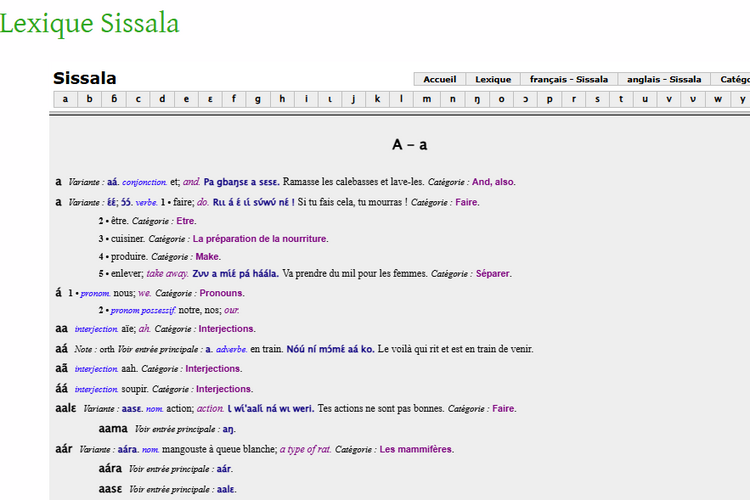Open the Accueil tab
The width and height of the screenshot is (750, 500).
pyautogui.click(x=439, y=79)
